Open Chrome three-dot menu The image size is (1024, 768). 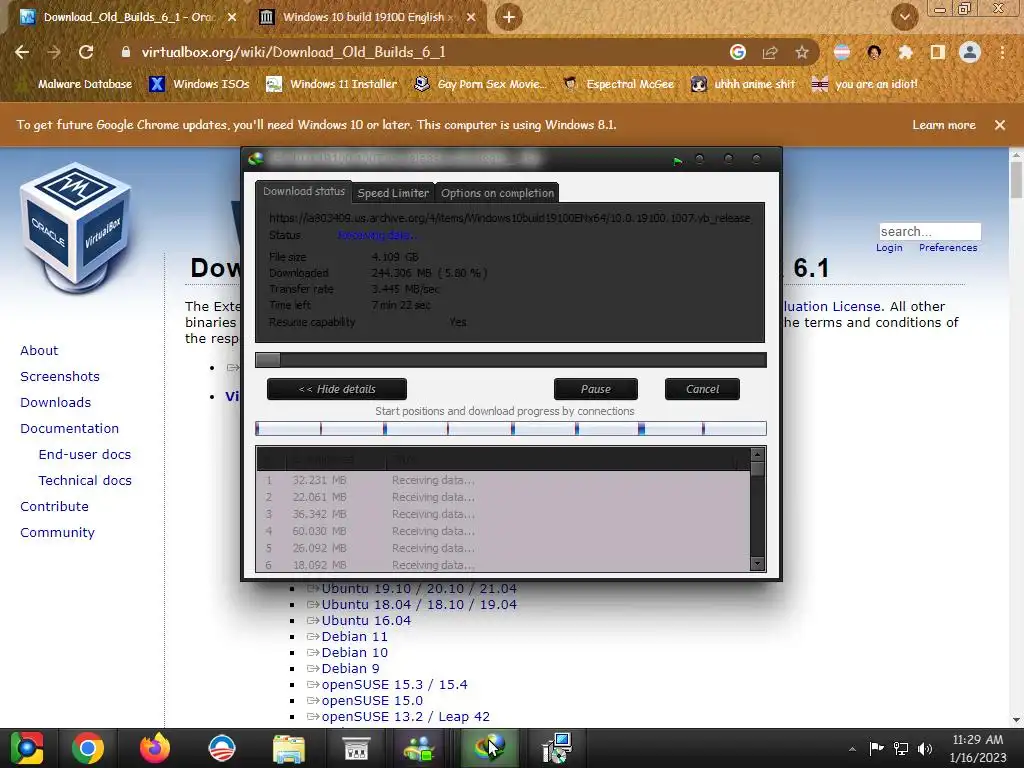pyautogui.click(x=1002, y=52)
